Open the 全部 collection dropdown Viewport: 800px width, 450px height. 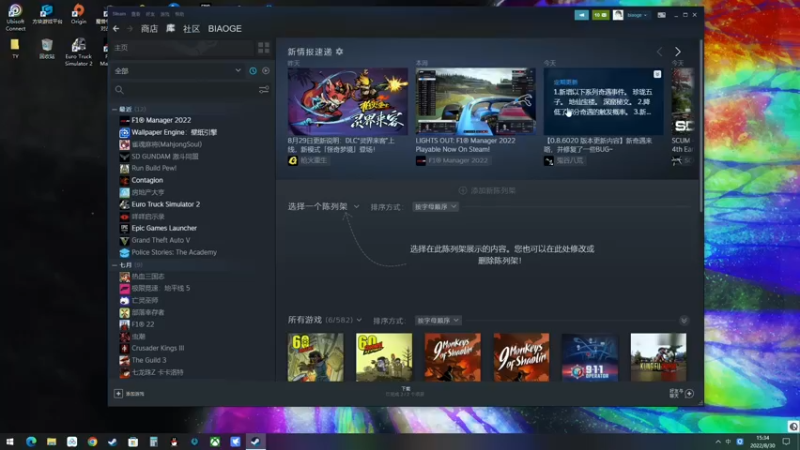tap(178, 71)
